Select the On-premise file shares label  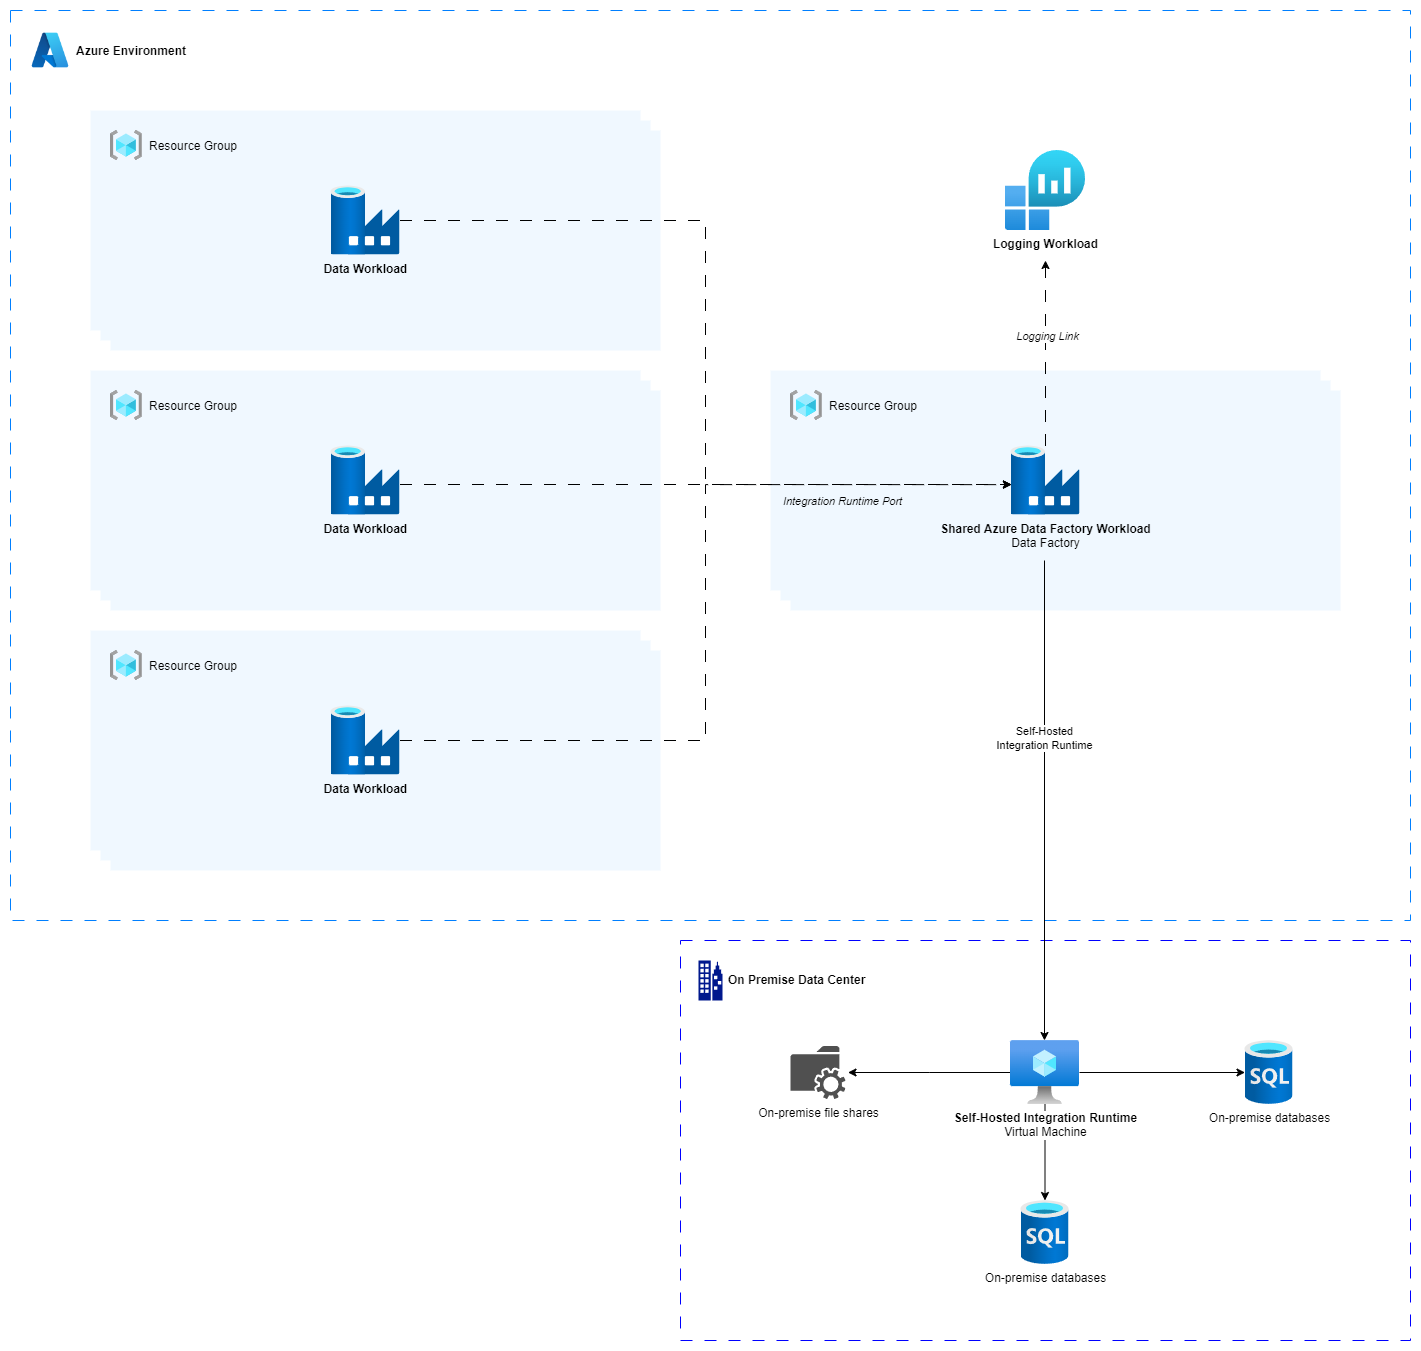pos(819,1113)
